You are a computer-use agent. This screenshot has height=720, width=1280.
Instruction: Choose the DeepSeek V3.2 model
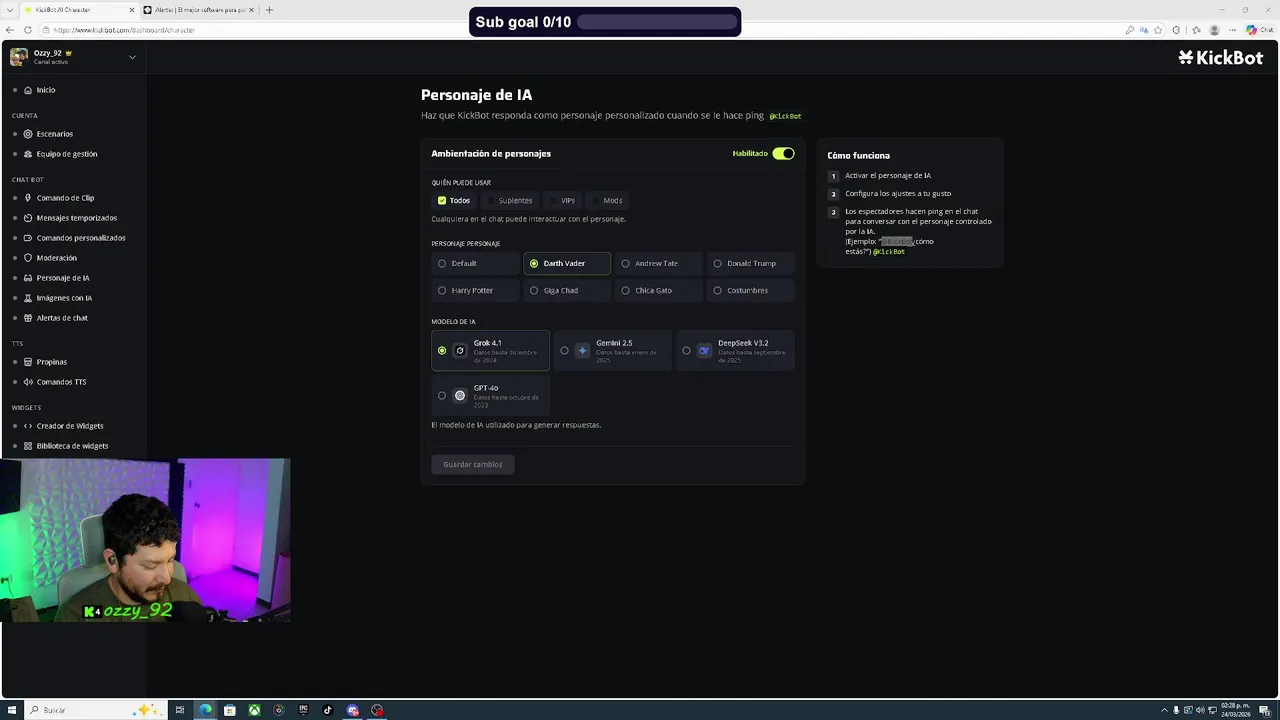click(x=735, y=350)
